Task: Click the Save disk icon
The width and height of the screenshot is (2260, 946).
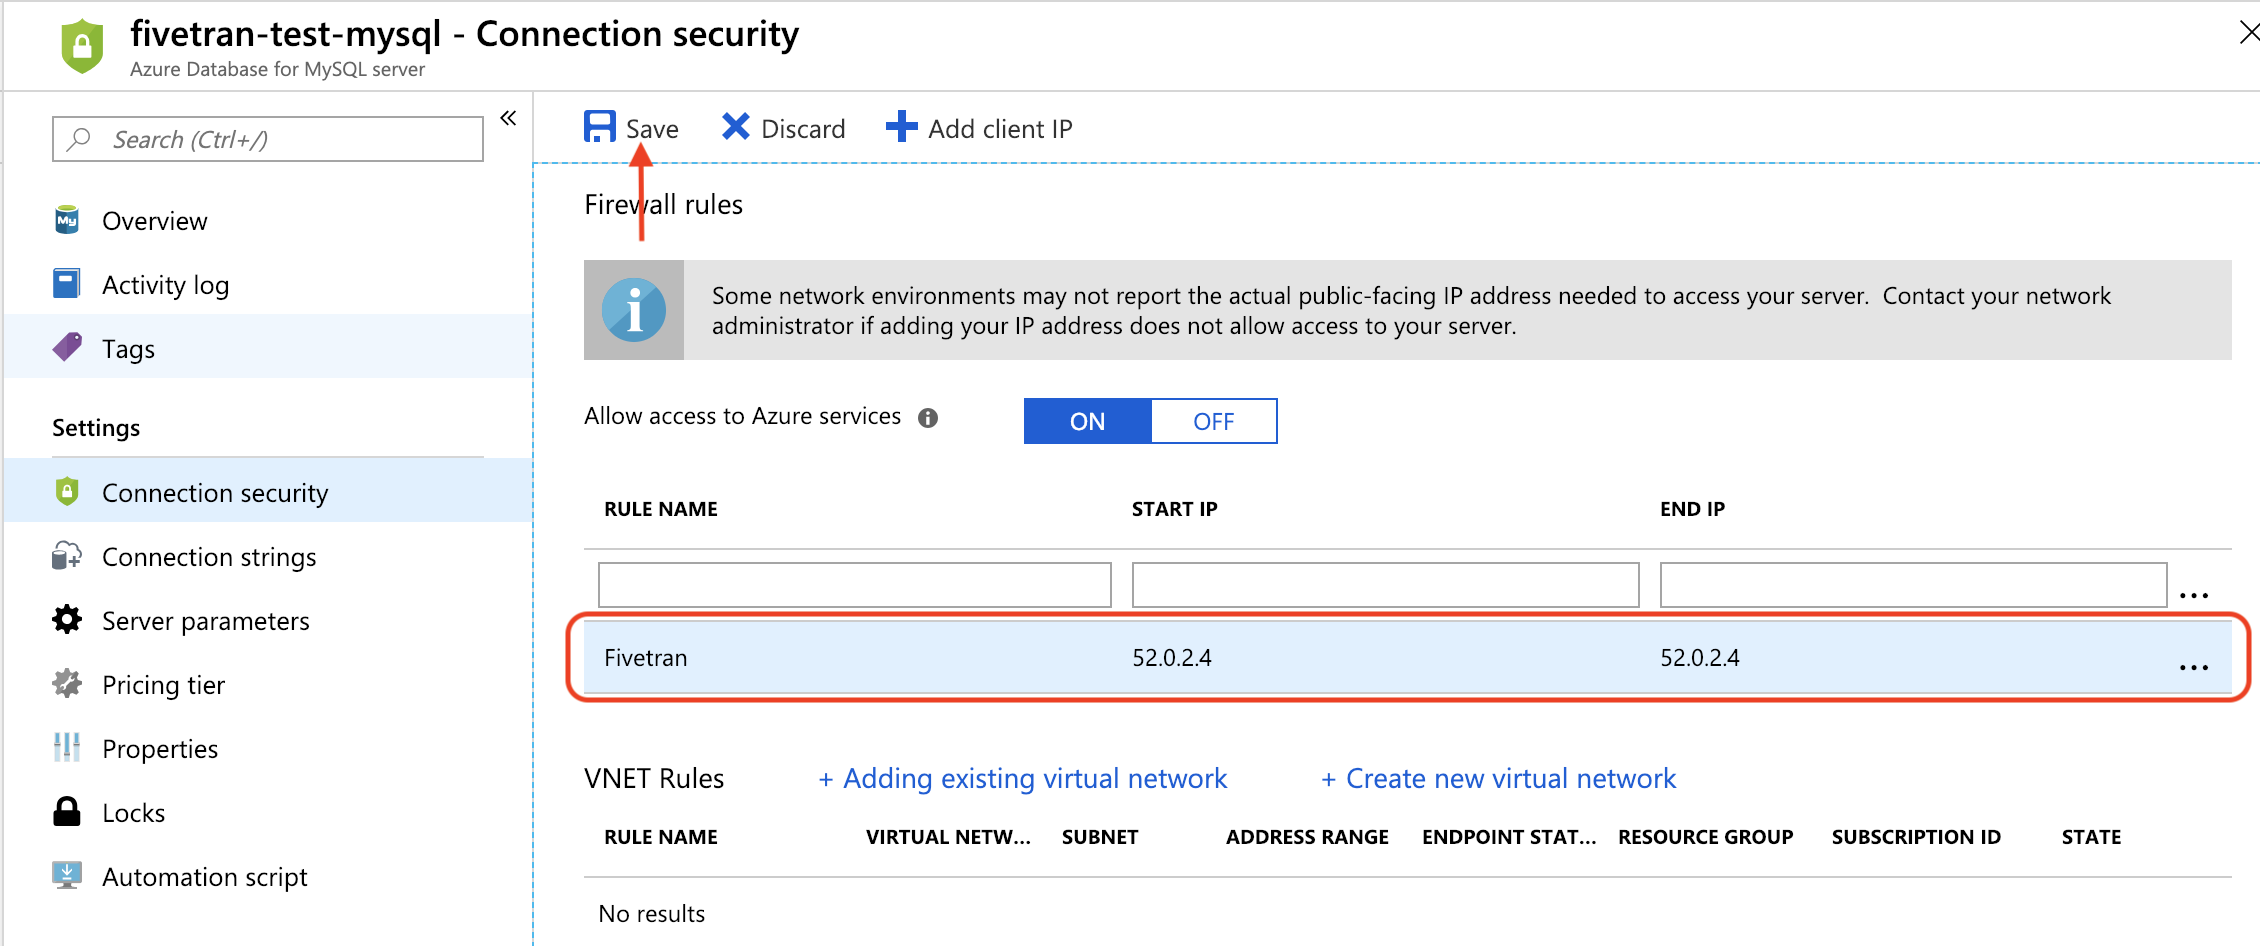Action: (x=600, y=127)
